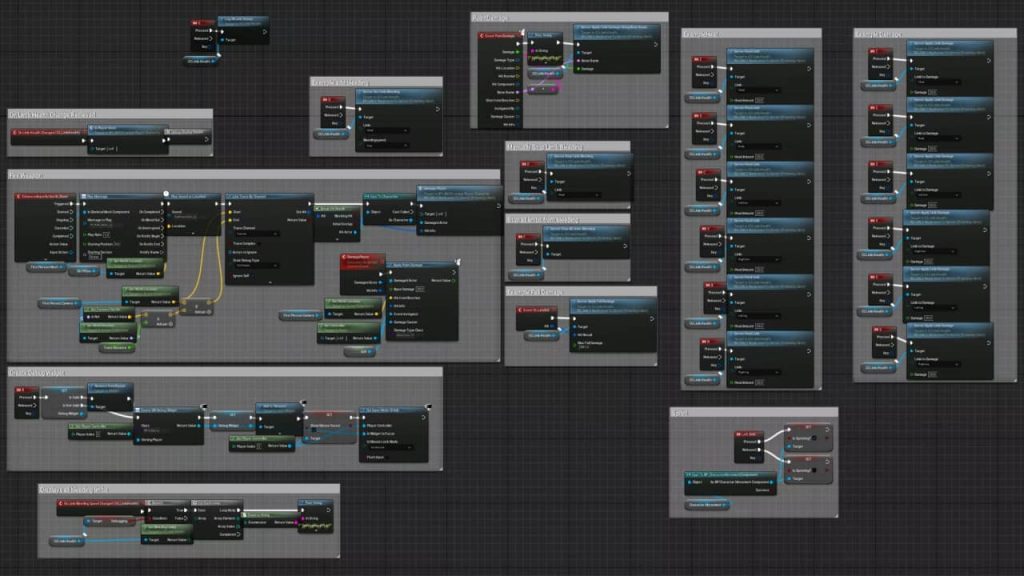This screenshot has width=1024, height=576.
Task: Click the Starting Position value field
Action: (117, 244)
